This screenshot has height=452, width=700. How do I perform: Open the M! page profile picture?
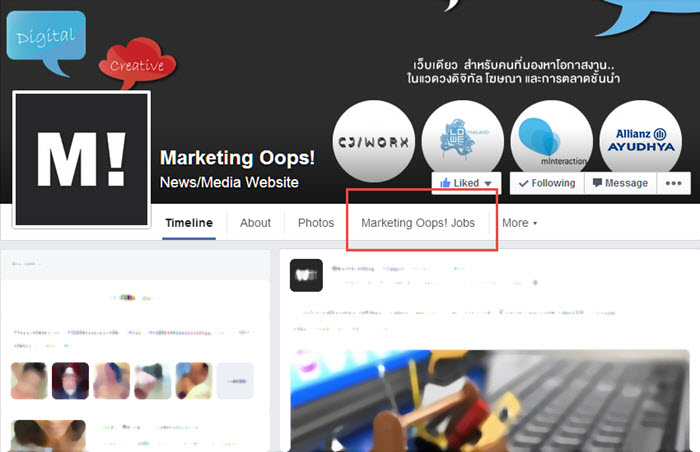(x=82, y=159)
